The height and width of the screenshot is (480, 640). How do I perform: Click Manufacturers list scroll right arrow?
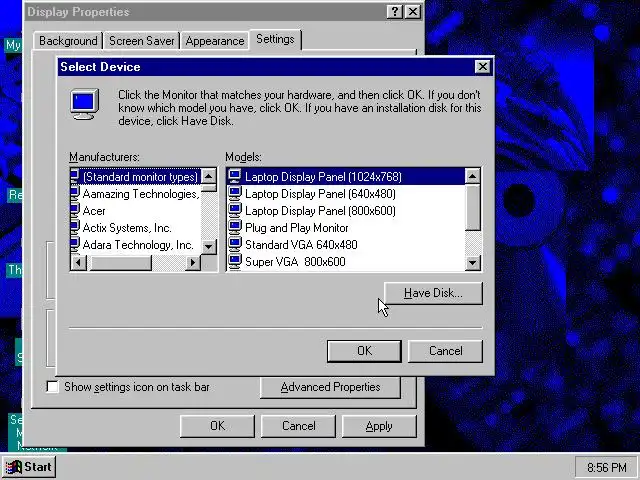tap(193, 262)
